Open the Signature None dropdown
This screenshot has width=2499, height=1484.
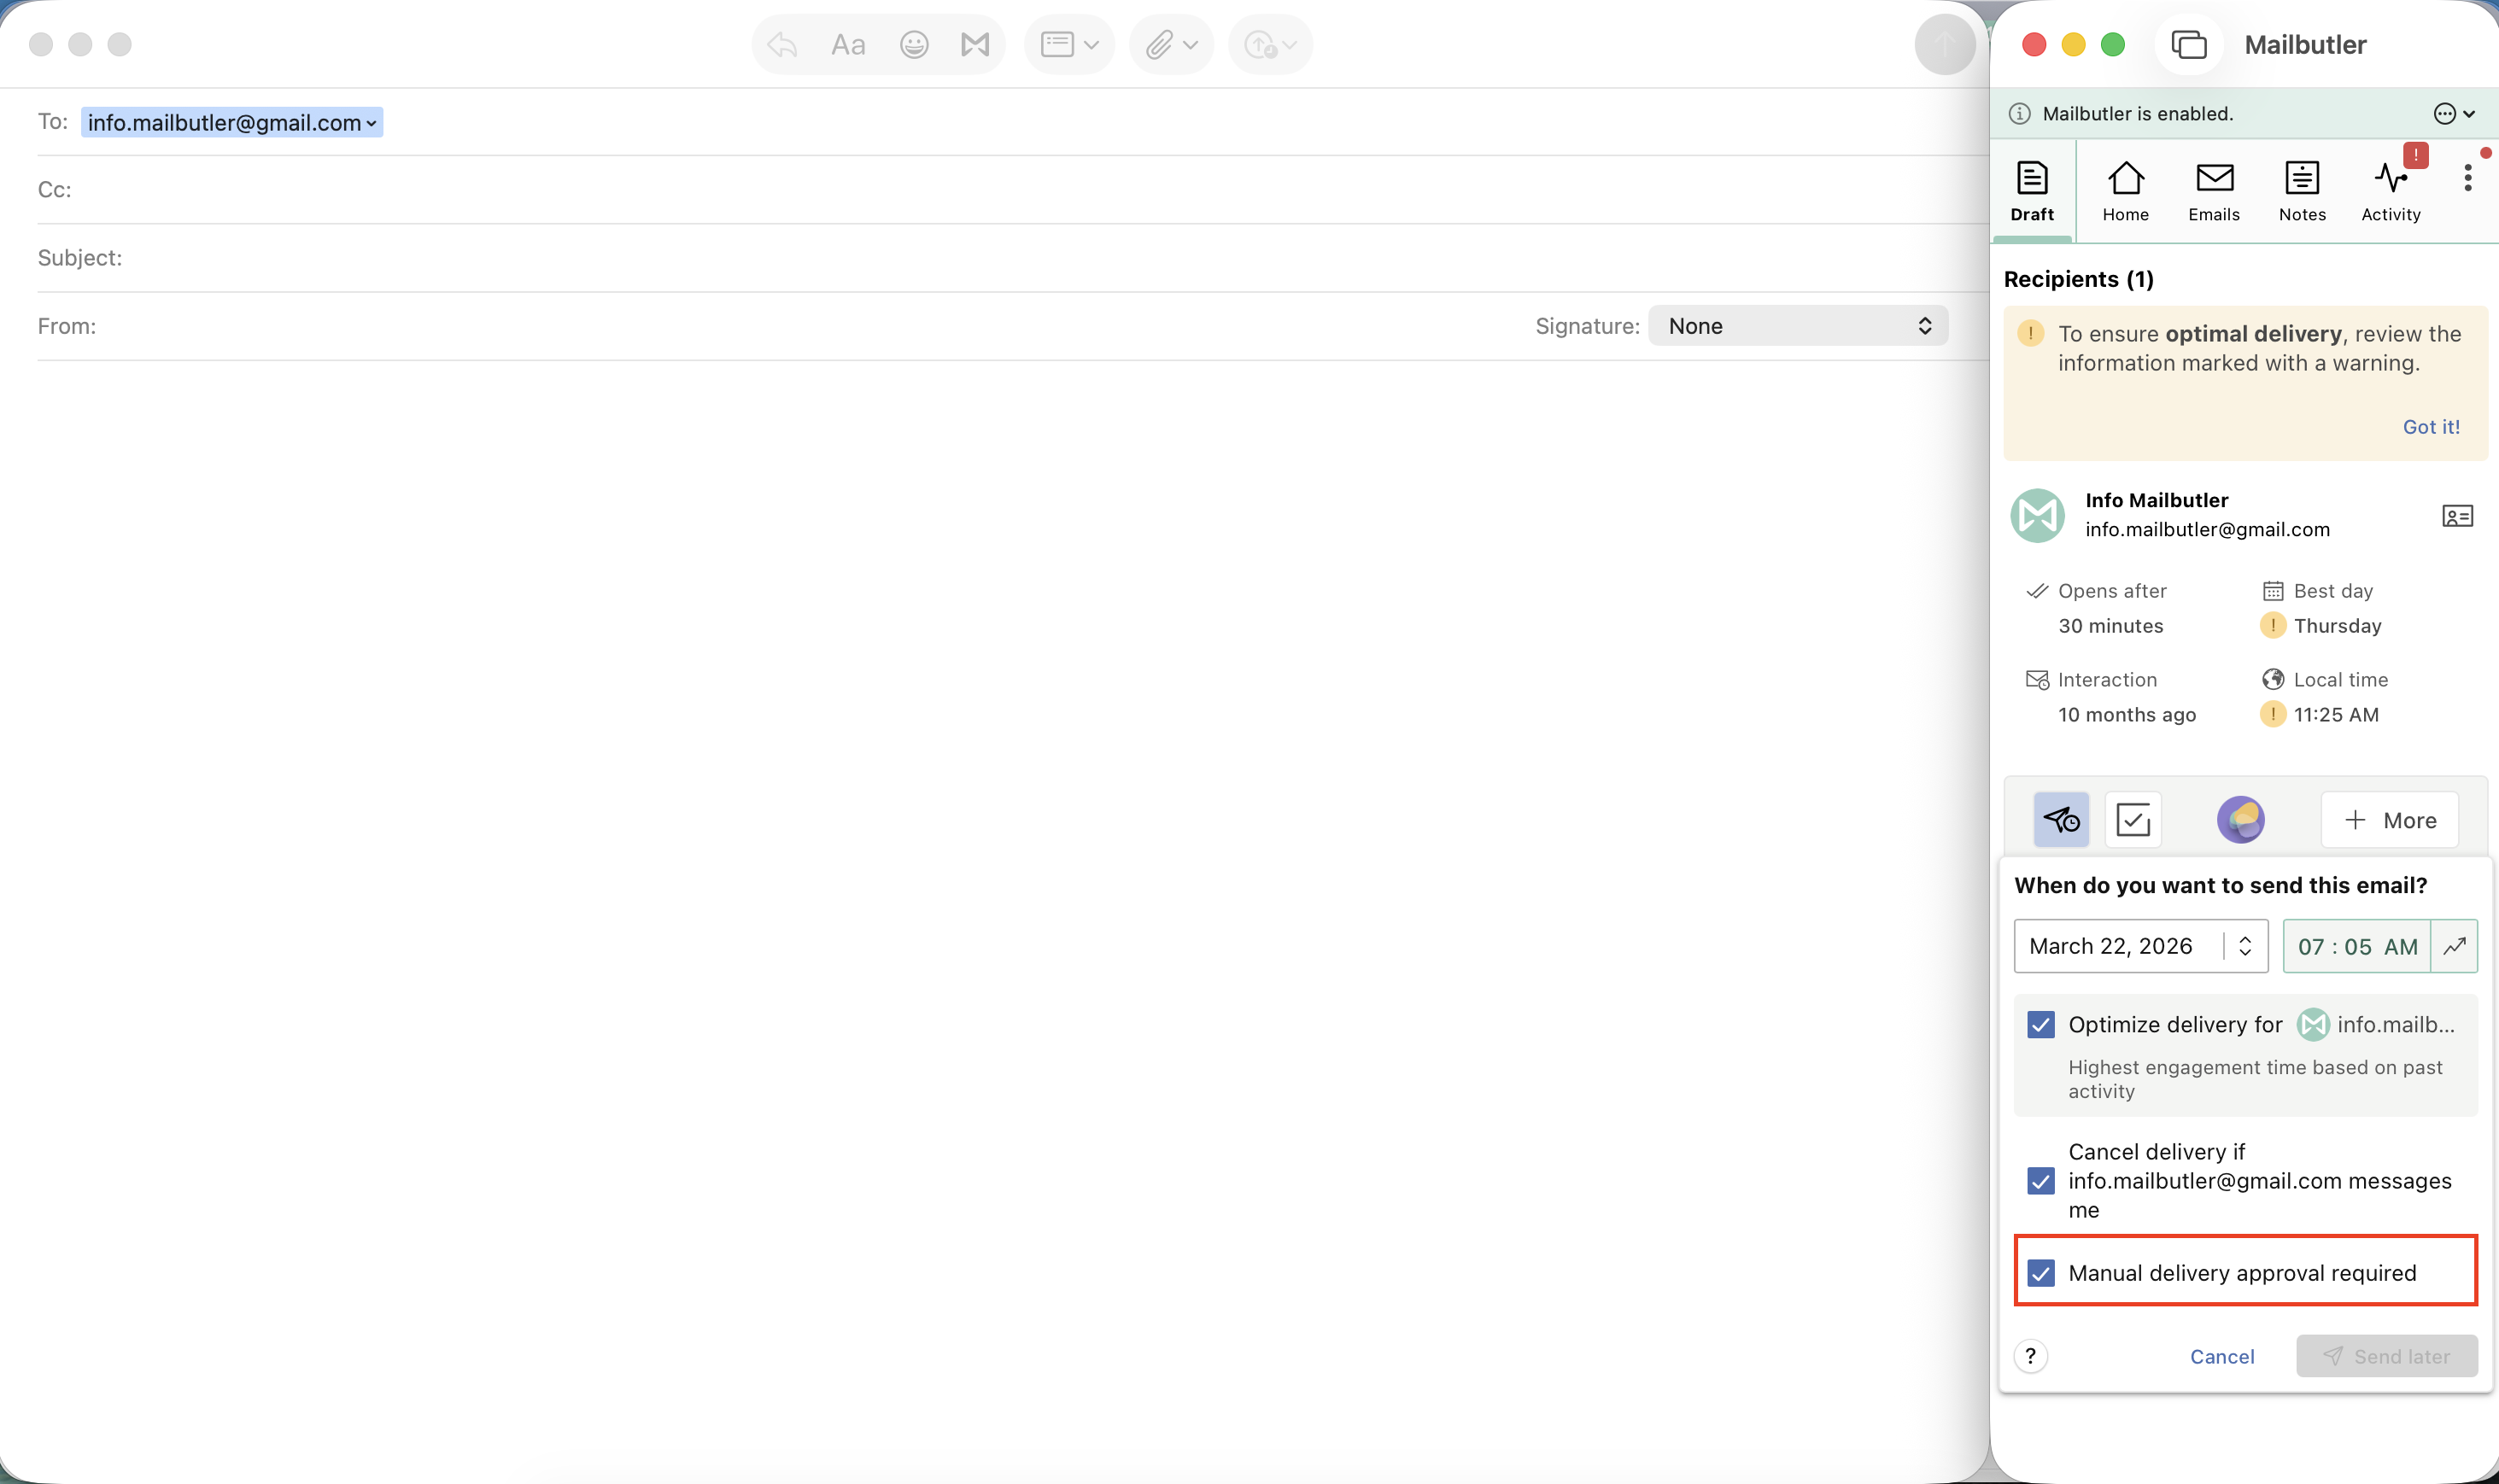pos(1797,326)
